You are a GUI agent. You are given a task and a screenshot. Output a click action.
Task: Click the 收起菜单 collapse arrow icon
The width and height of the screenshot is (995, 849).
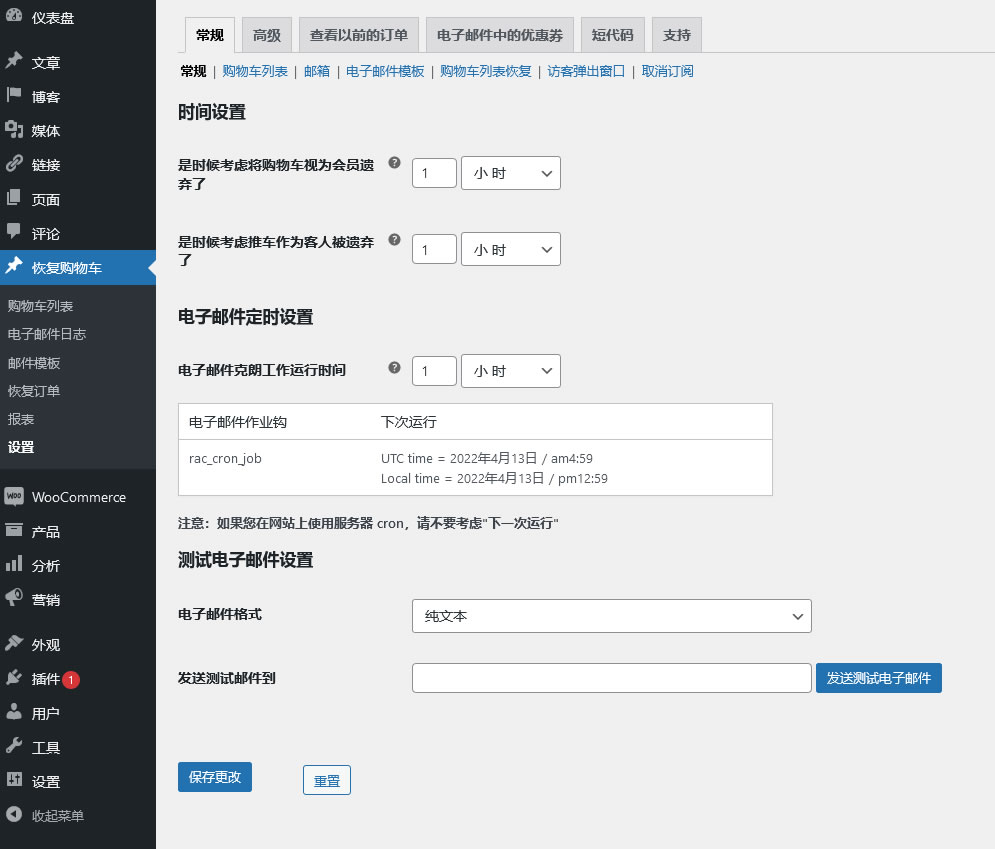(14, 814)
